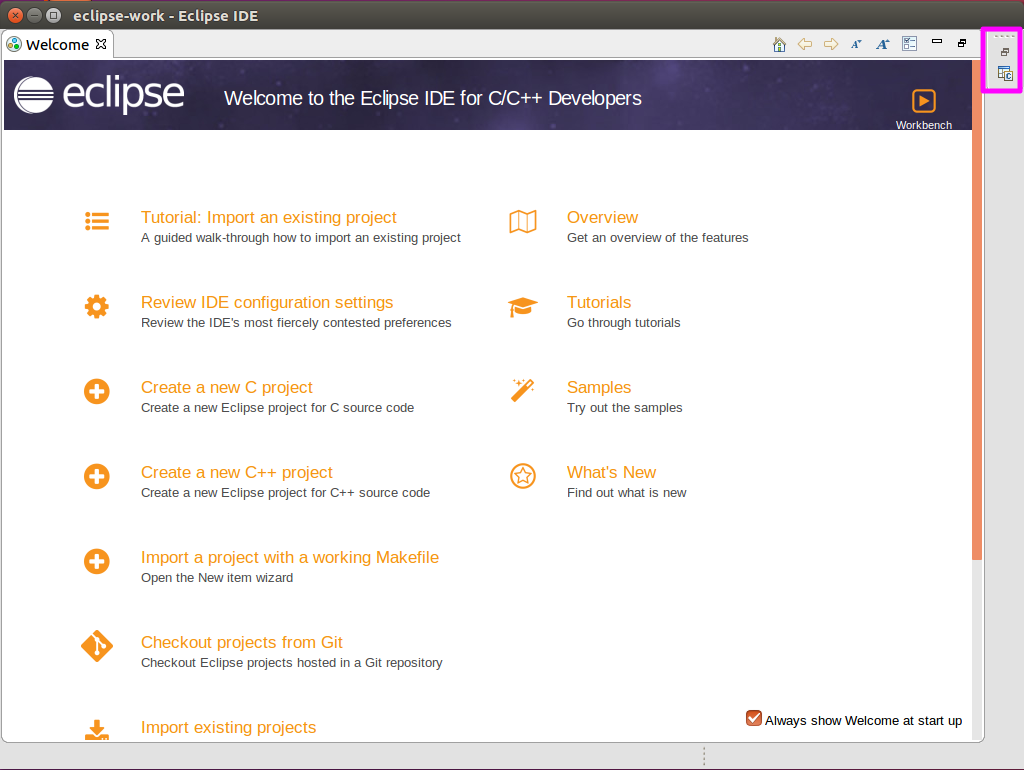This screenshot has width=1024, height=770.
Task: Minimize the Welcome page using the minimize icon
Action: point(936,43)
